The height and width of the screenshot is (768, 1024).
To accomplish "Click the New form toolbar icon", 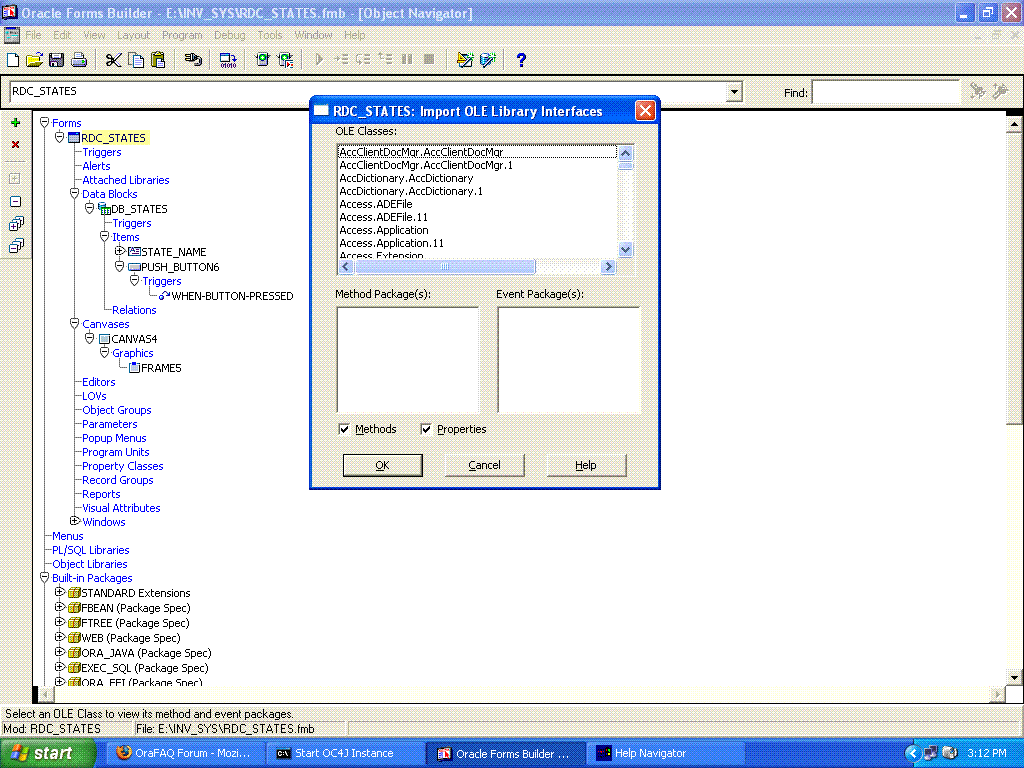I will pos(13,60).
